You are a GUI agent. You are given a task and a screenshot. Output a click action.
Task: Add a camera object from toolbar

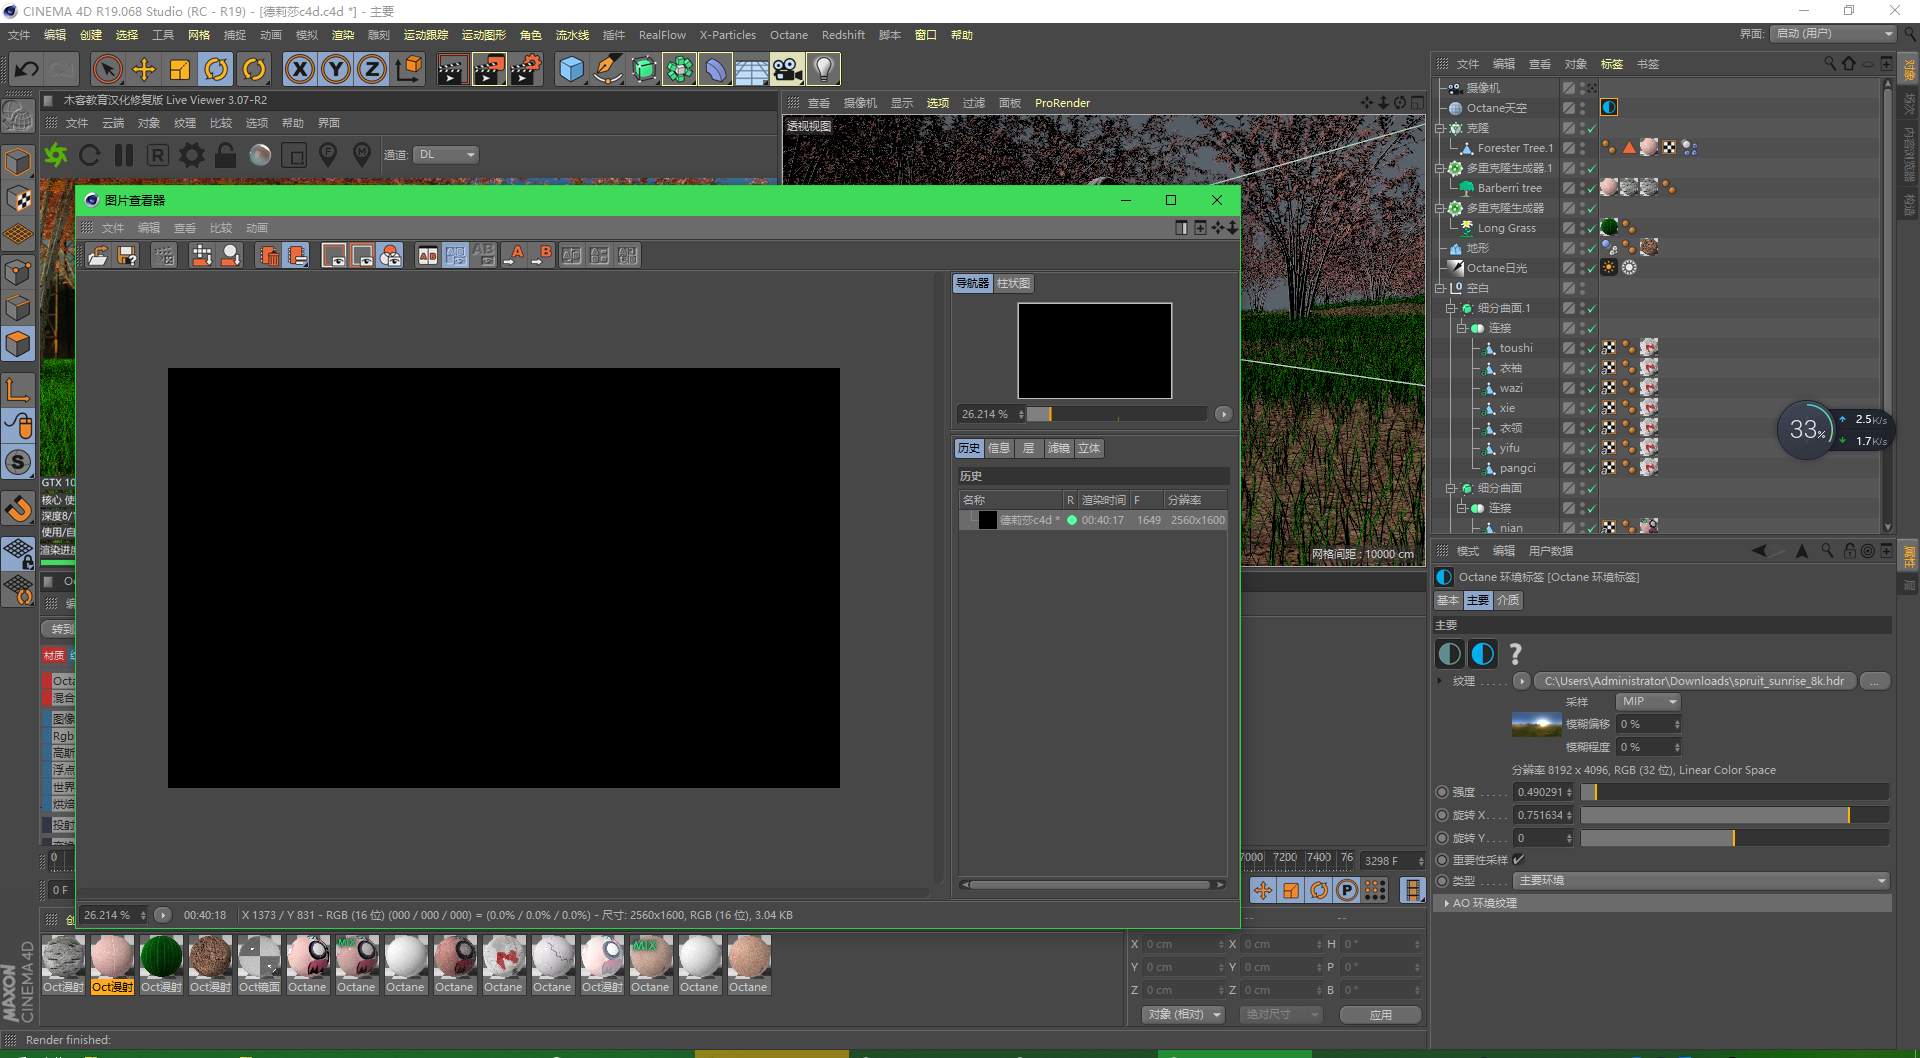pos(787,69)
